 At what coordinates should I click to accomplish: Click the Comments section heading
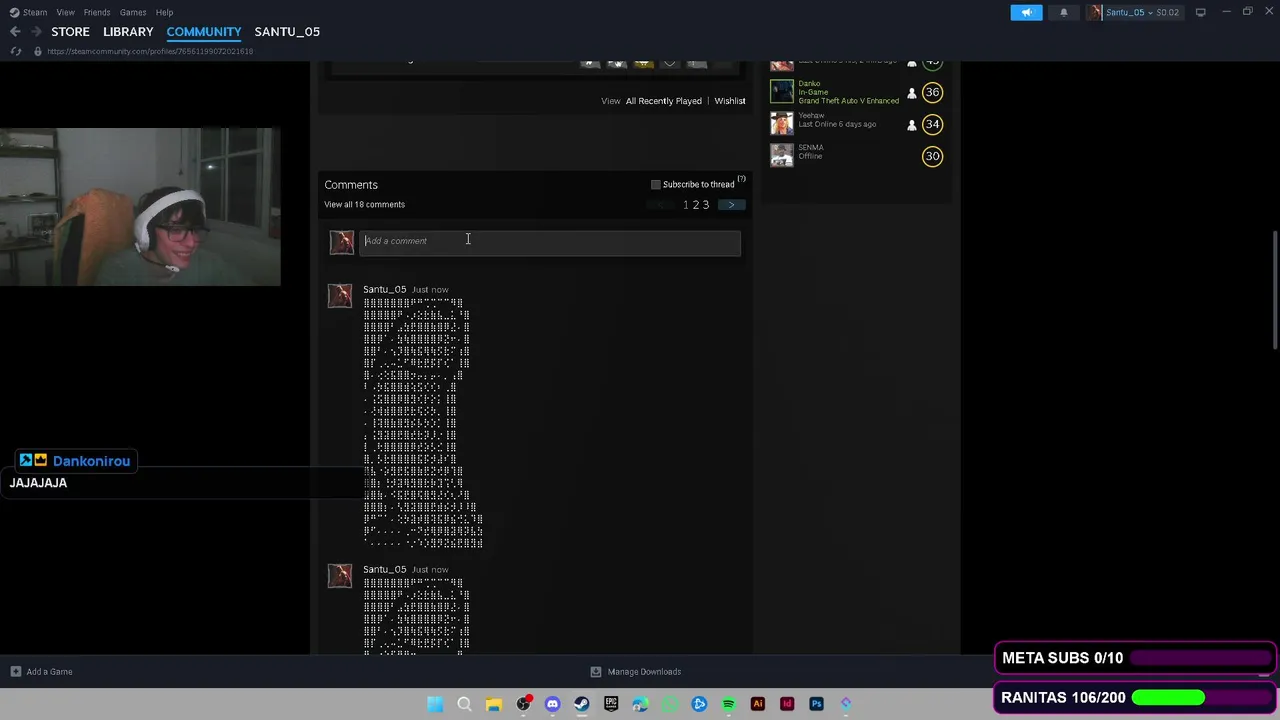click(351, 185)
